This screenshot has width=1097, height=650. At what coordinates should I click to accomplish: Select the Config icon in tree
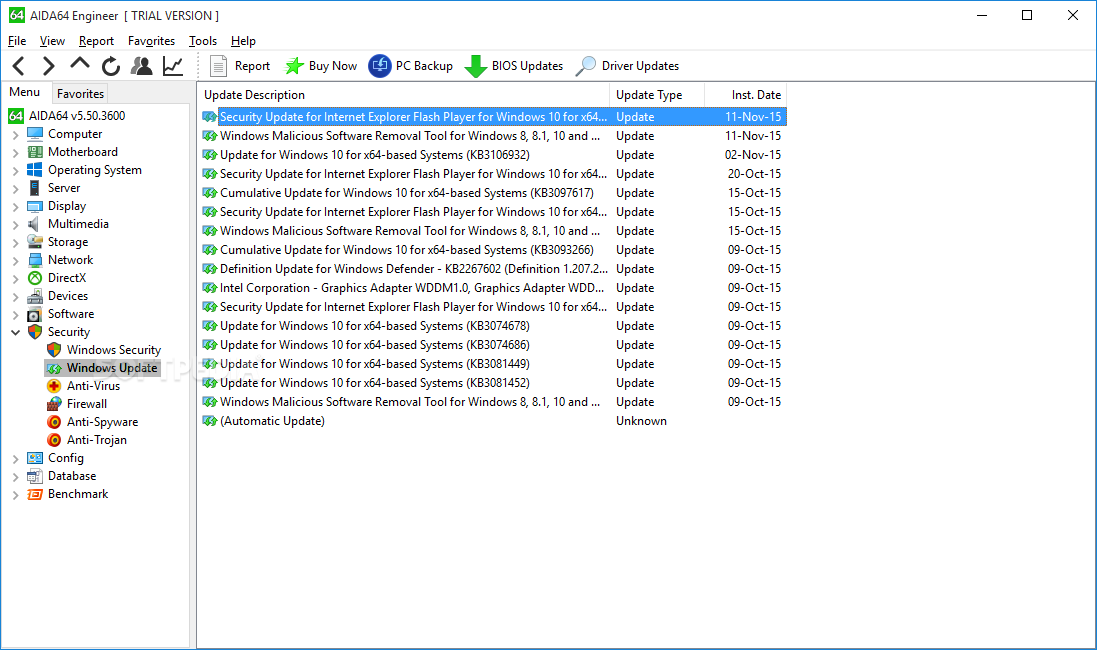tap(34, 458)
